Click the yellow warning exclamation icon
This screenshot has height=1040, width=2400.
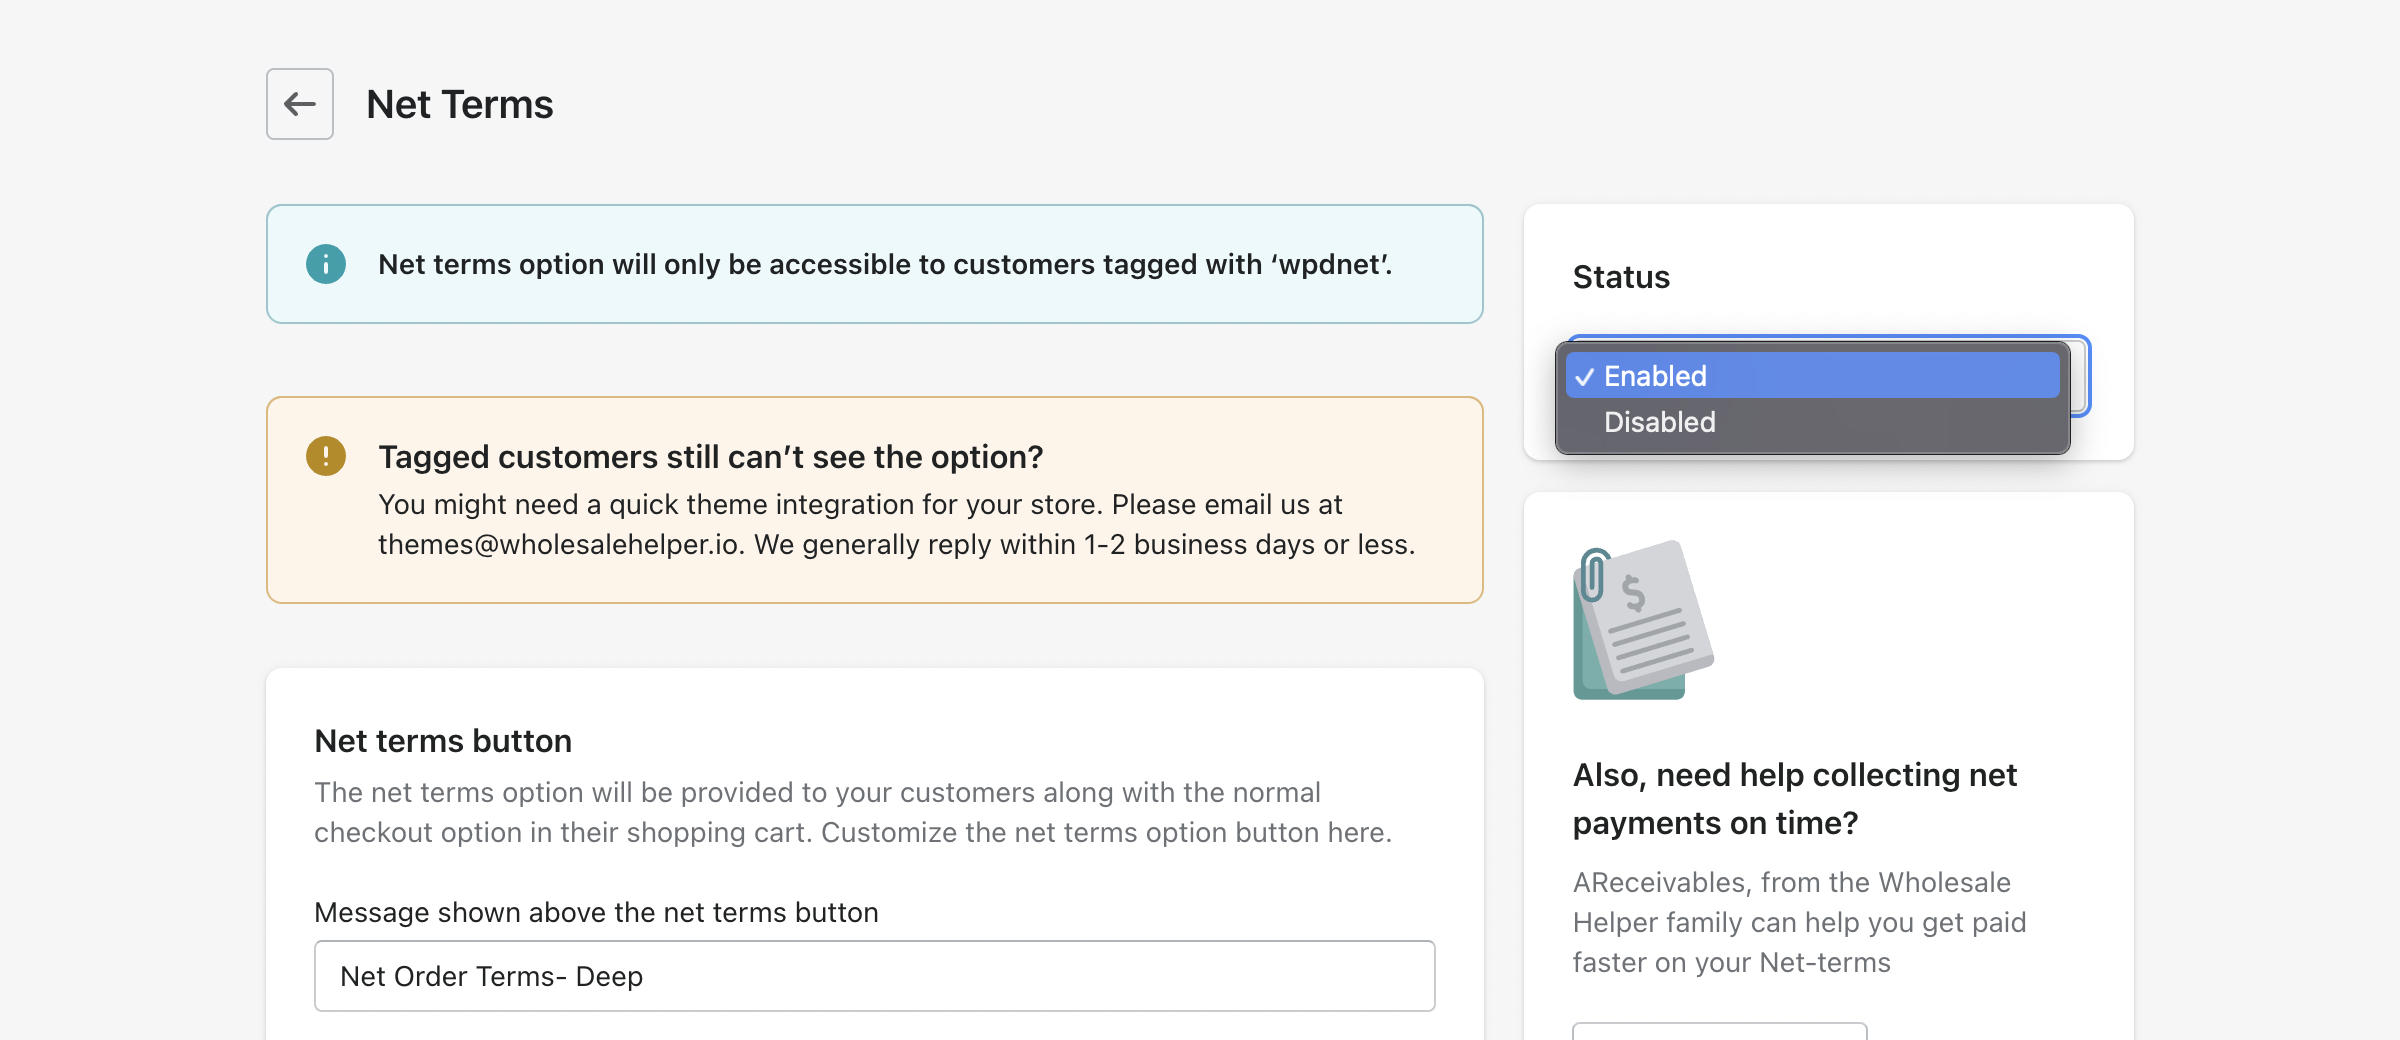click(325, 456)
